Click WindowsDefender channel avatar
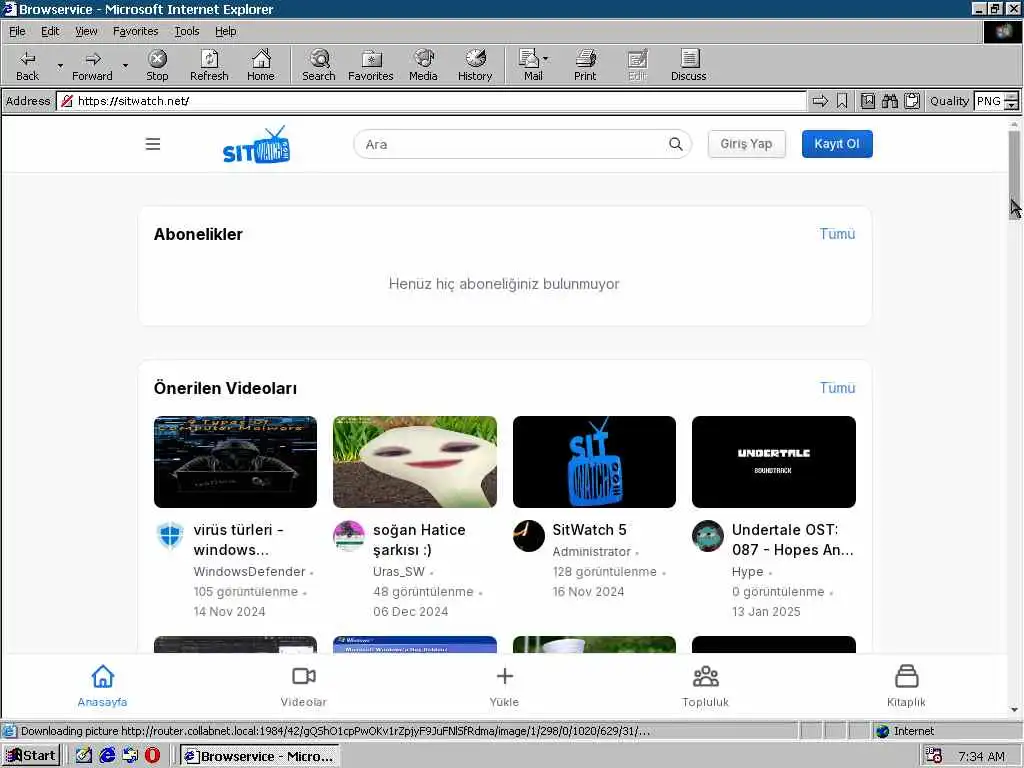Viewport: 1024px width, 768px height. (170, 536)
